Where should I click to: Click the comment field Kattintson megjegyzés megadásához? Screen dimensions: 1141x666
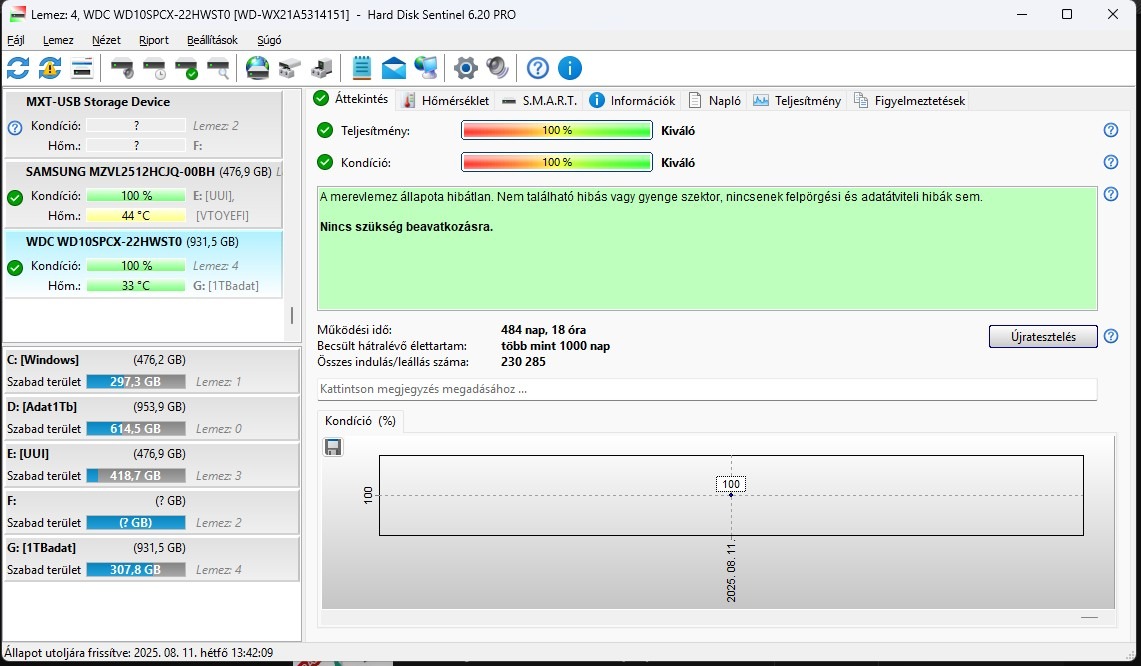pyautogui.click(x=707, y=389)
